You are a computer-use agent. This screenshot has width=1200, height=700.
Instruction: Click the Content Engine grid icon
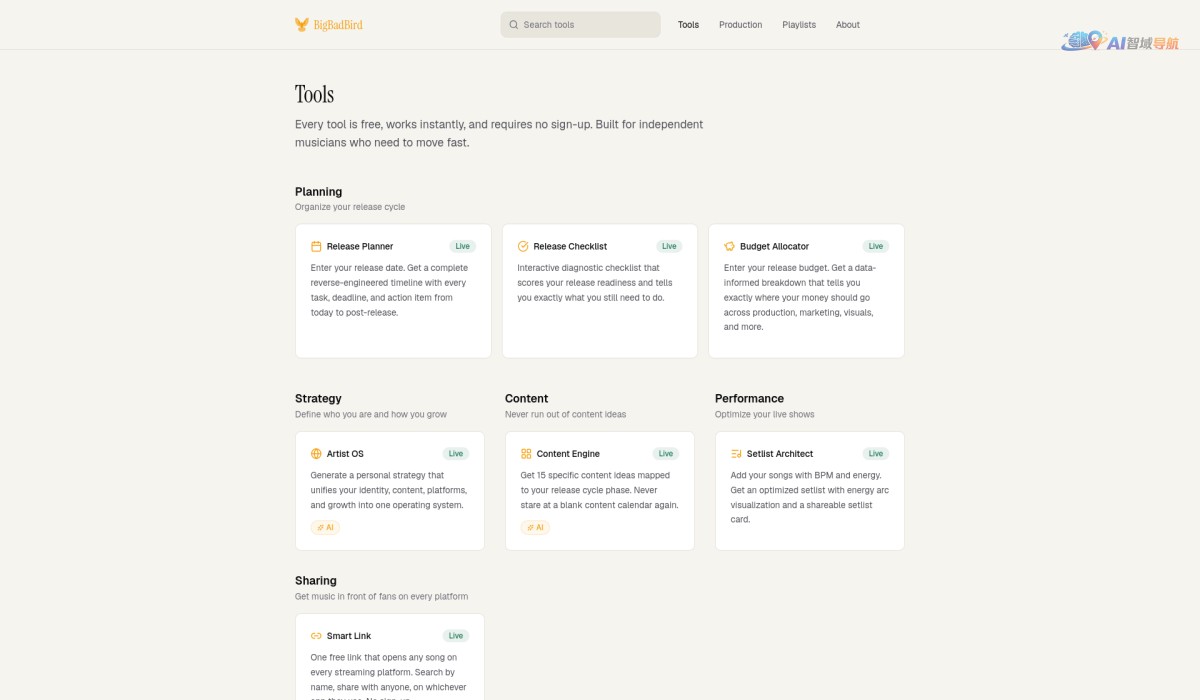[x=526, y=454]
